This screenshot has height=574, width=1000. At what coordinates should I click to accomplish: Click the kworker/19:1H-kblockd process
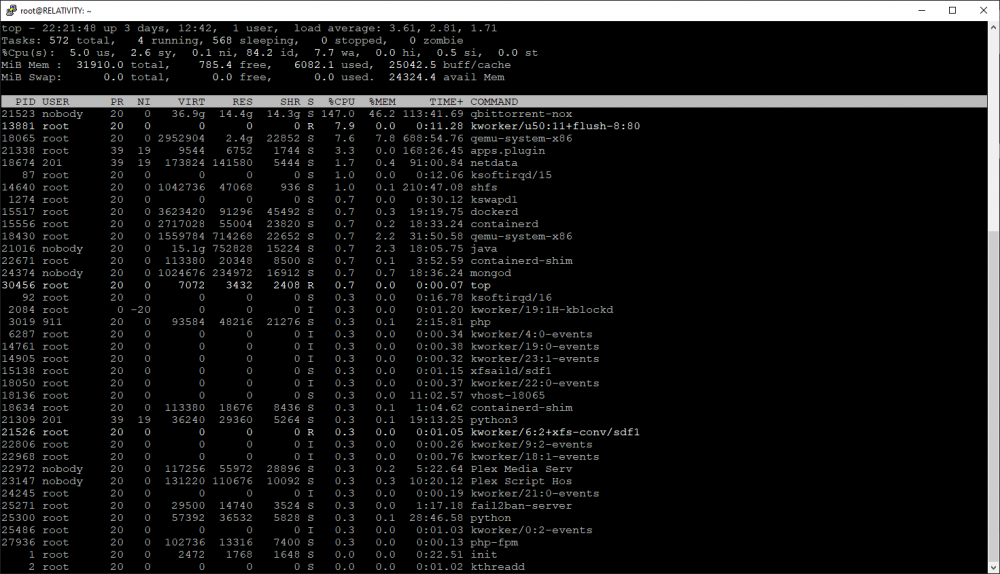[541, 310]
